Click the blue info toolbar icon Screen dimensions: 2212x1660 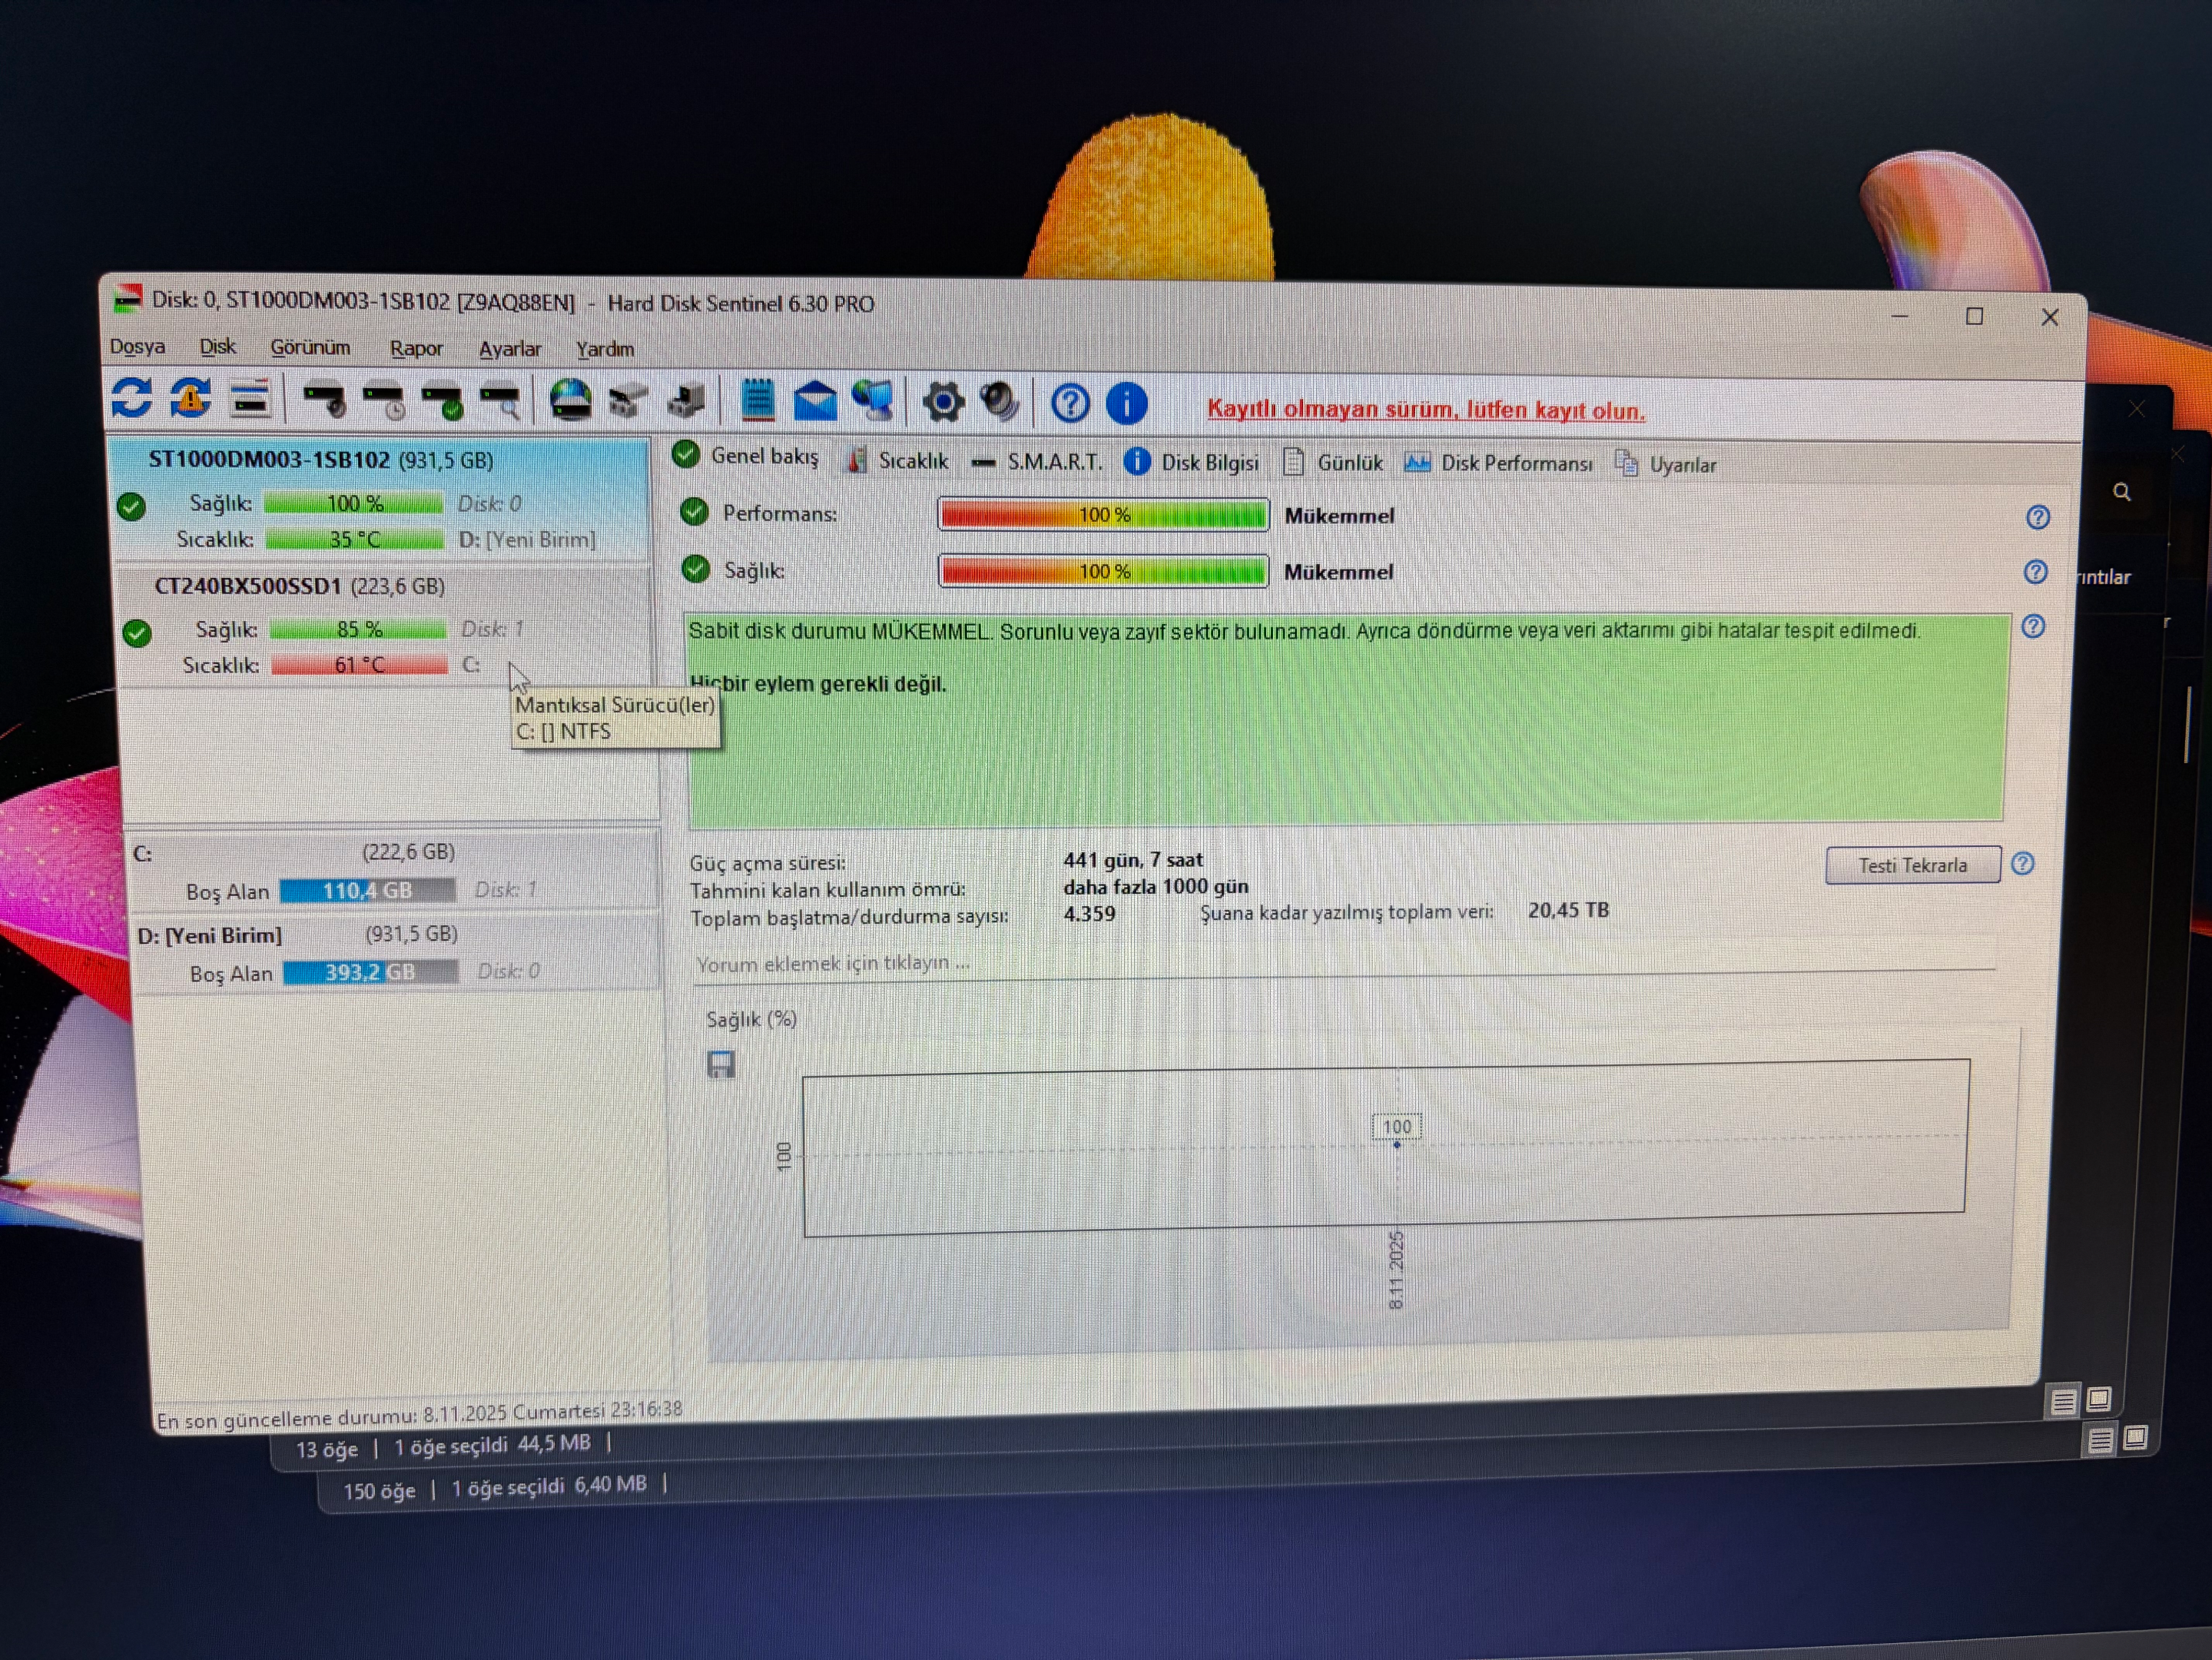pos(1127,404)
